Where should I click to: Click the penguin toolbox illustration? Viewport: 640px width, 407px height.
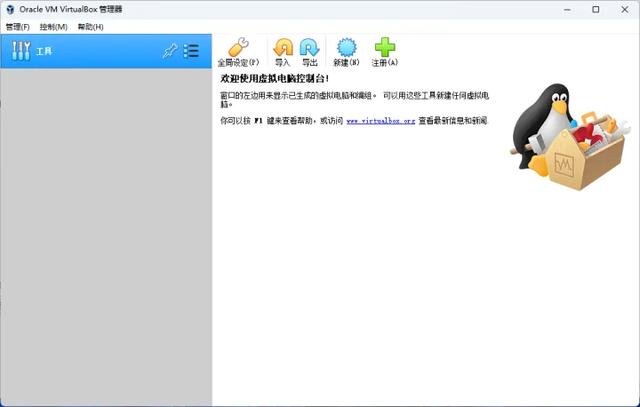(x=570, y=137)
